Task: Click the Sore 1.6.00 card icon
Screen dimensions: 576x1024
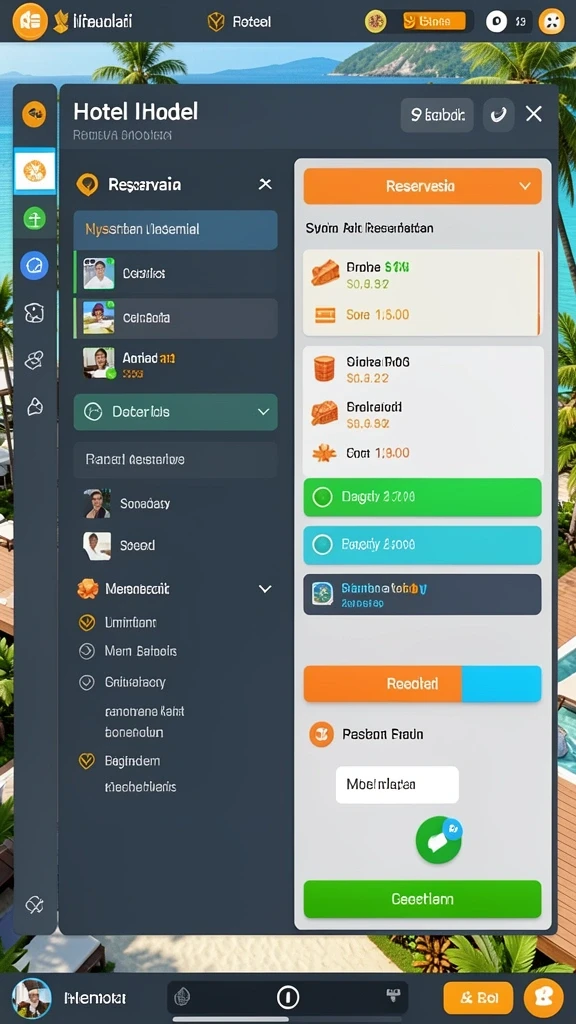Action: click(325, 315)
